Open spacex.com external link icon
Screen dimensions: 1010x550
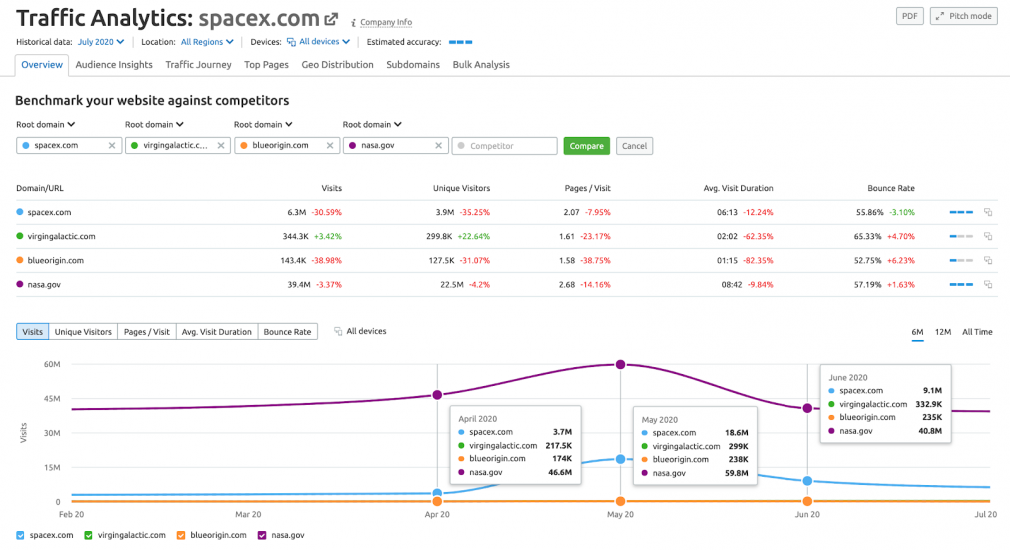coord(331,19)
